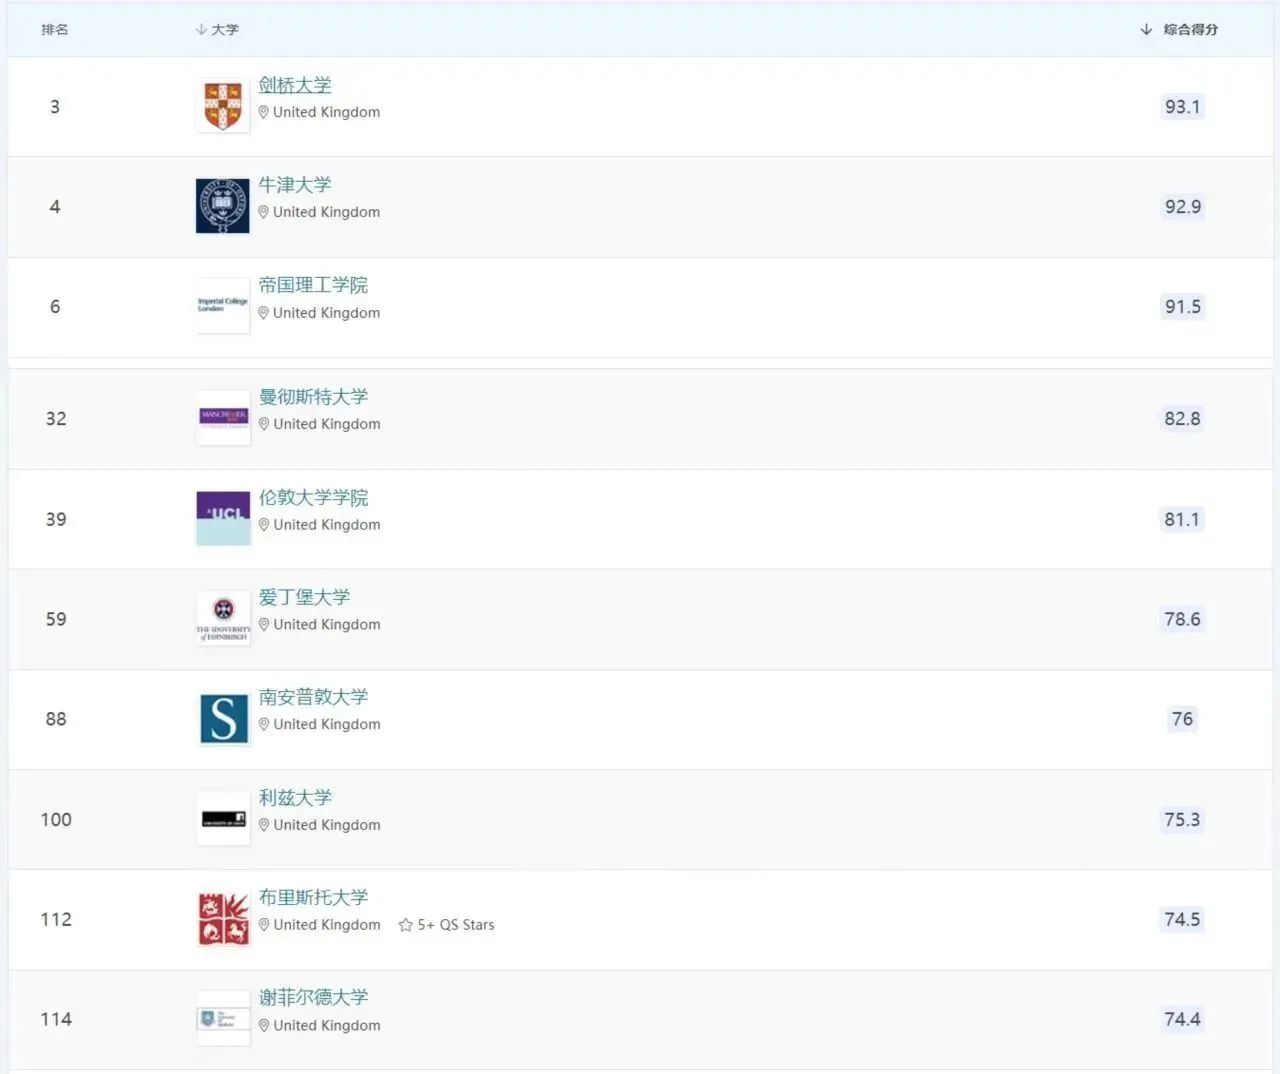This screenshot has width=1280, height=1074.
Task: Click the location pin under 牛津大学
Action: 264,212
